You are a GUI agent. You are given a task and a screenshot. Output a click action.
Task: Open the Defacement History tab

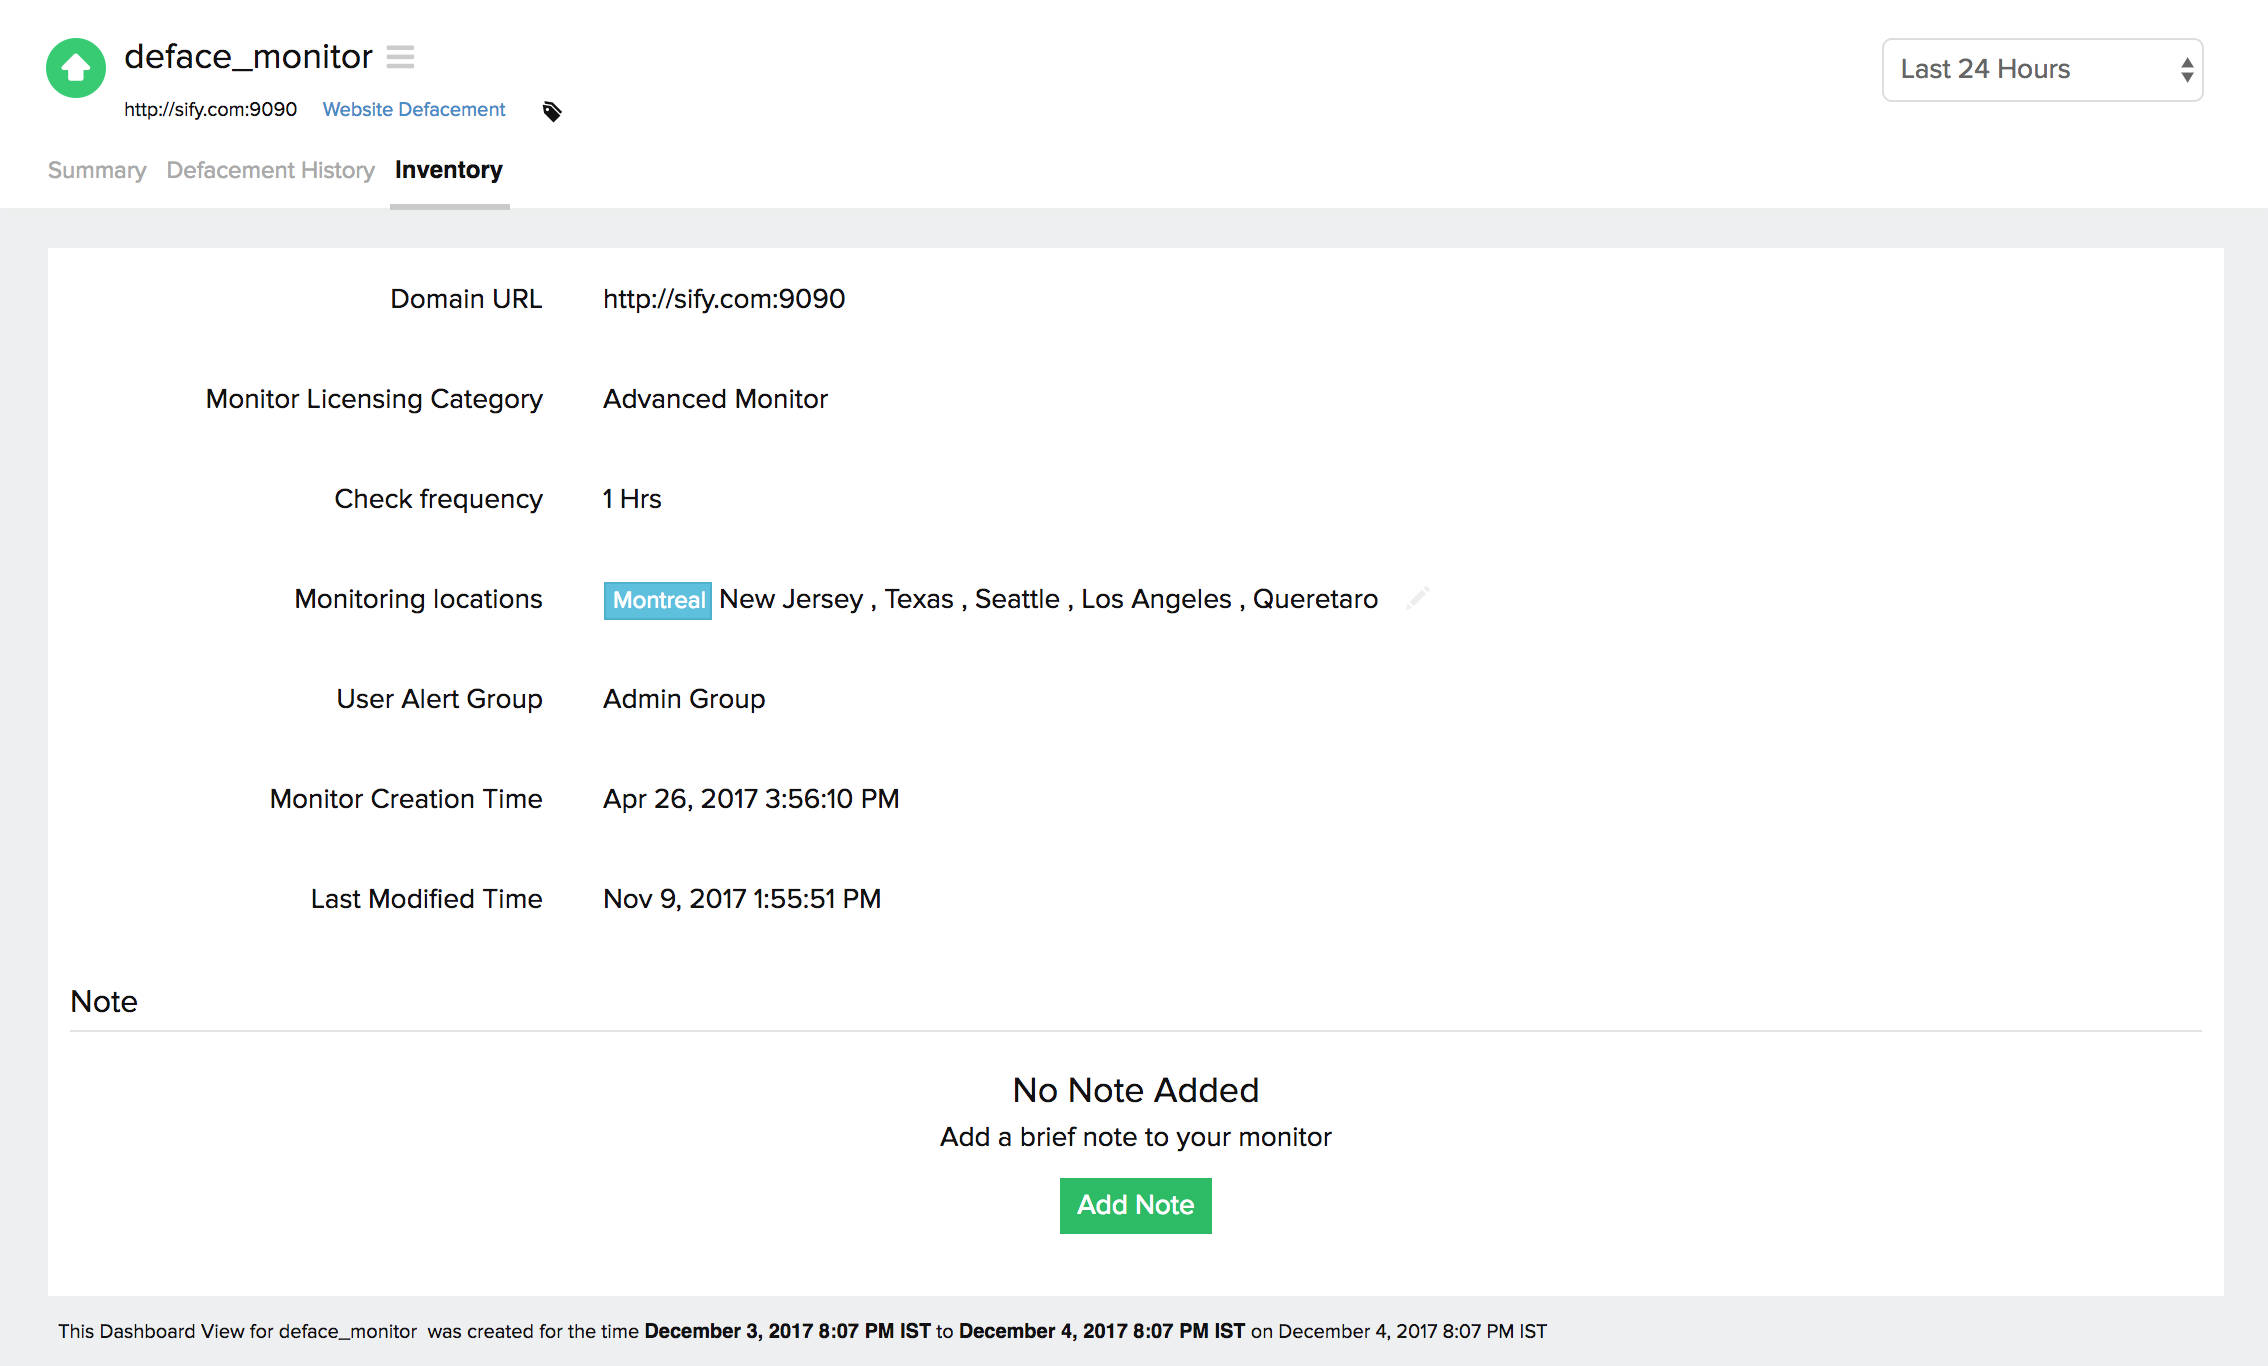coord(270,170)
